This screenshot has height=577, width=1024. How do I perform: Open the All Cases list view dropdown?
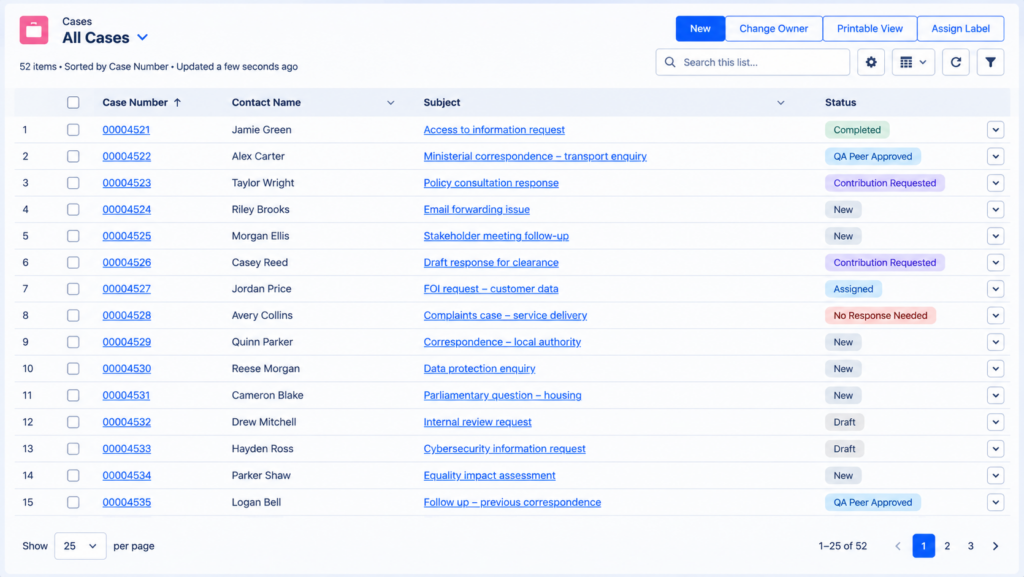(142, 38)
